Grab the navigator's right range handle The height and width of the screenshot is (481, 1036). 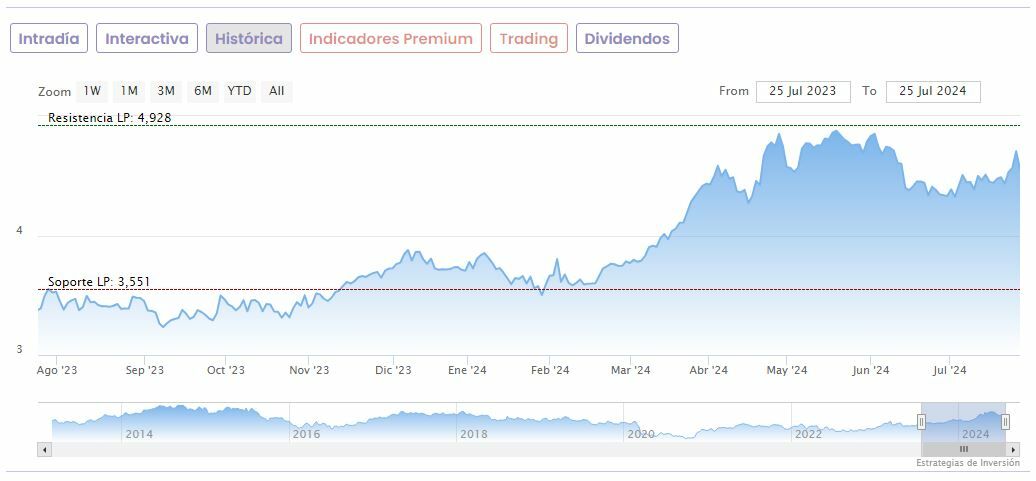1005,422
